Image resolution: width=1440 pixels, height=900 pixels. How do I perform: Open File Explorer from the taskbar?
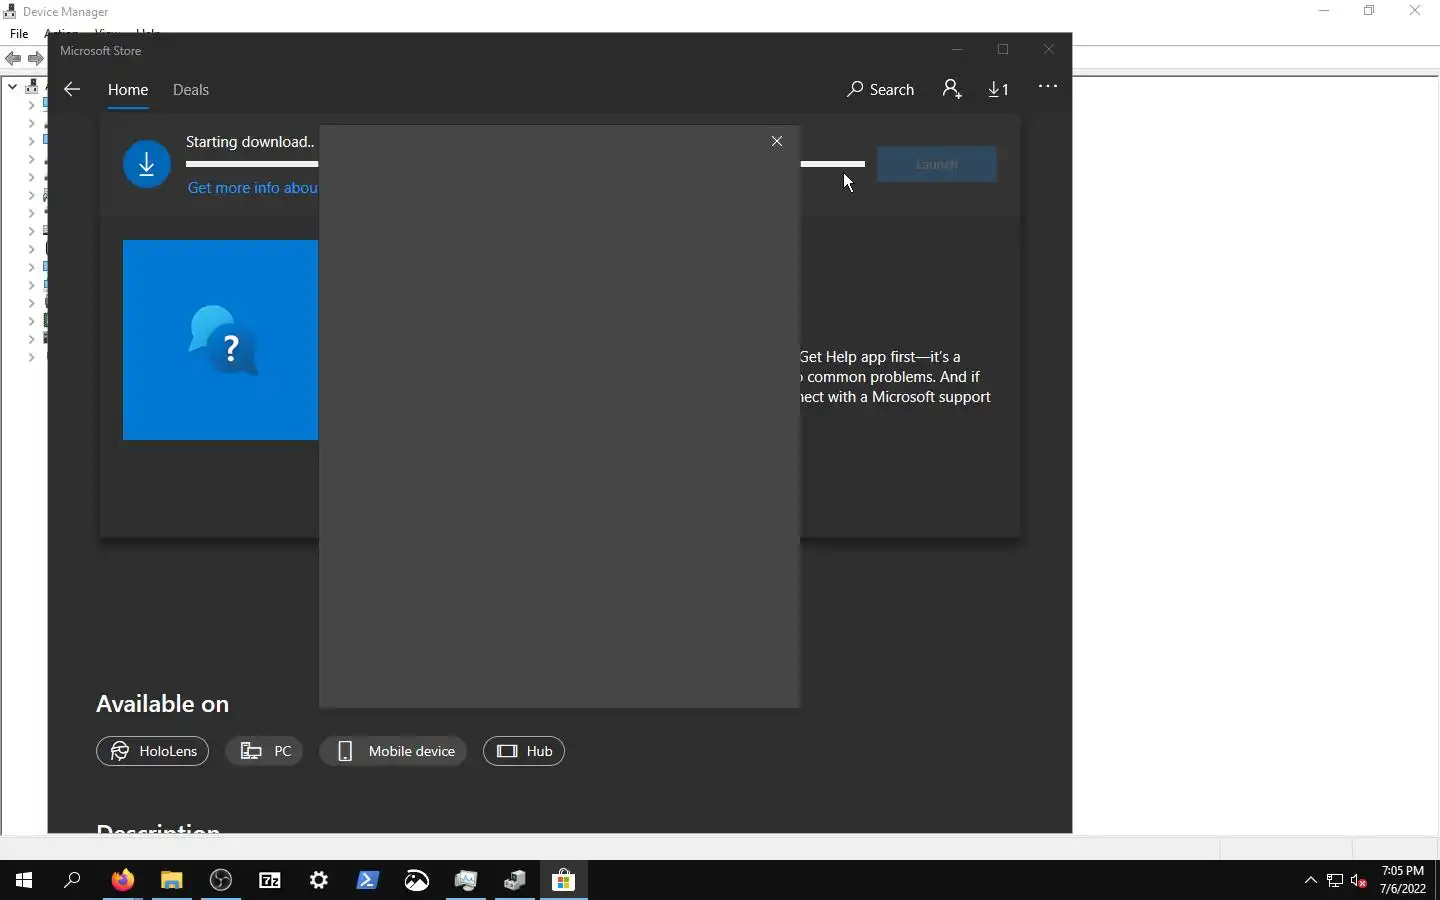172,880
